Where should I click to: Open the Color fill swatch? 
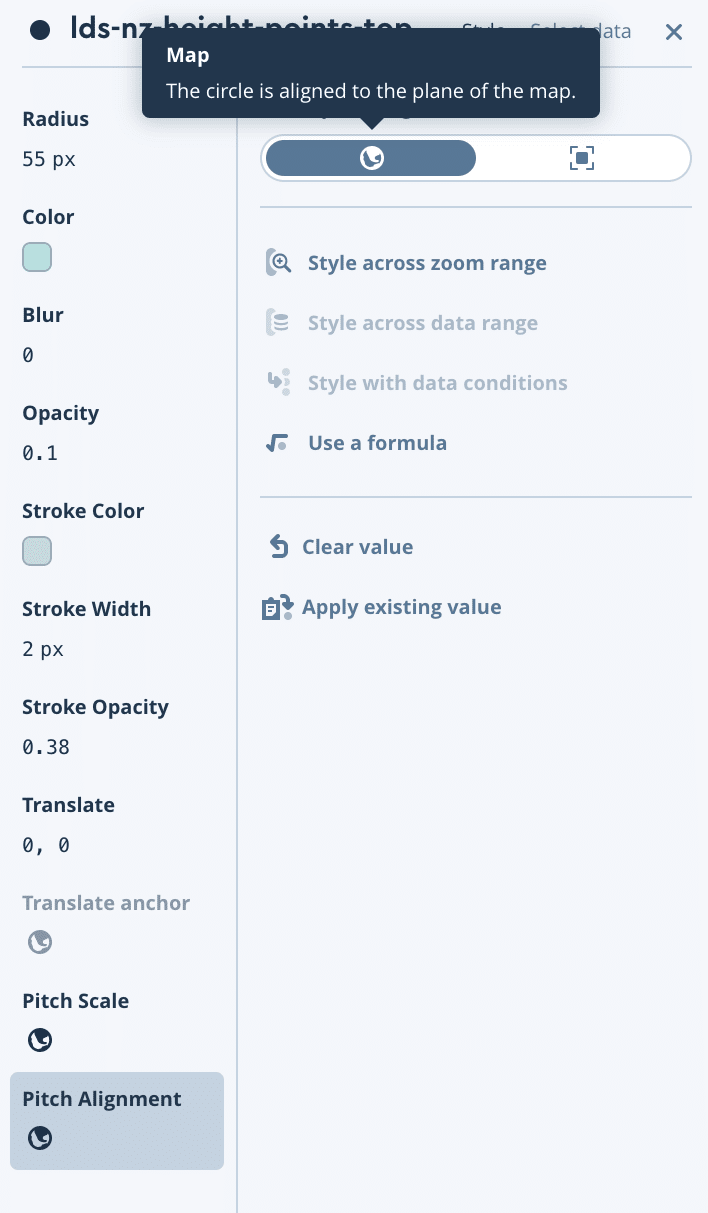[x=37, y=257]
